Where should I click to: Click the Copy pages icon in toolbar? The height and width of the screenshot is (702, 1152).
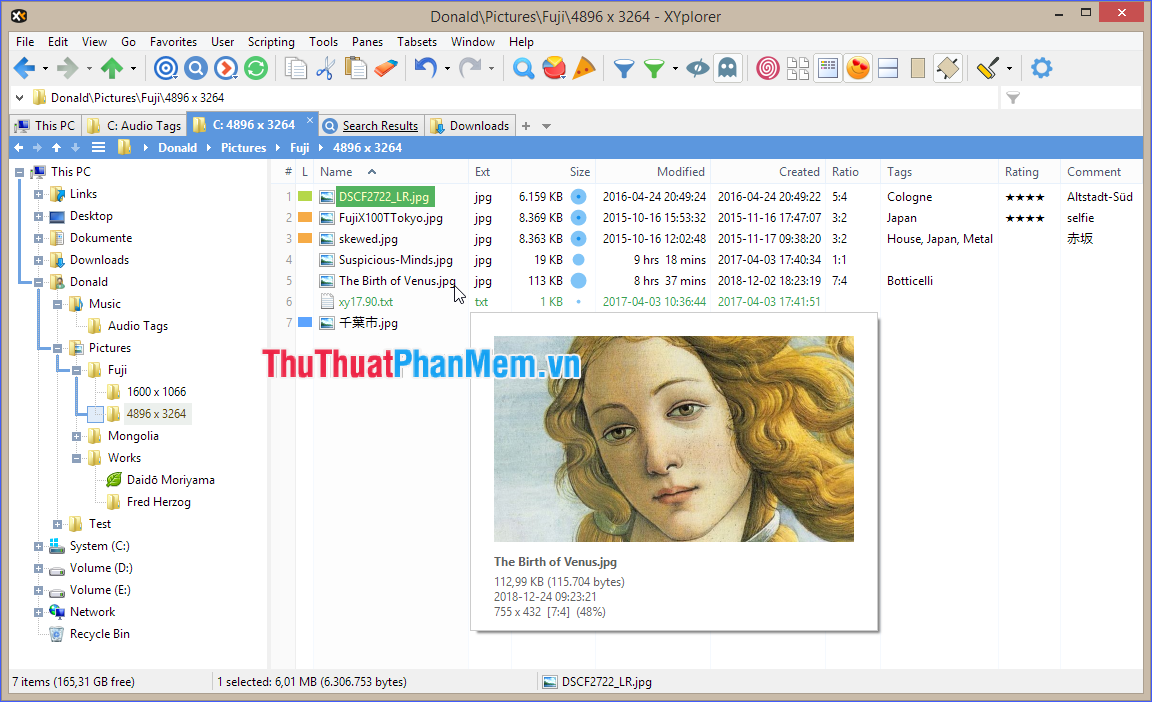point(295,68)
